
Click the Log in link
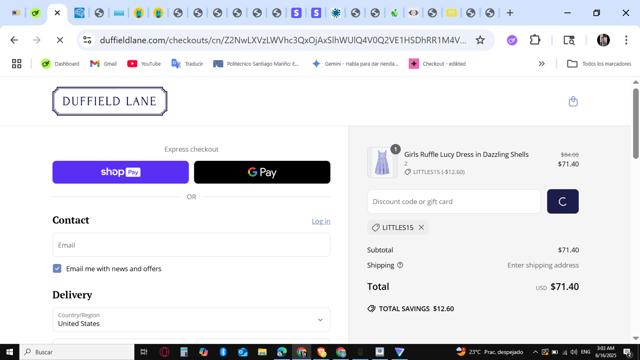point(321,221)
